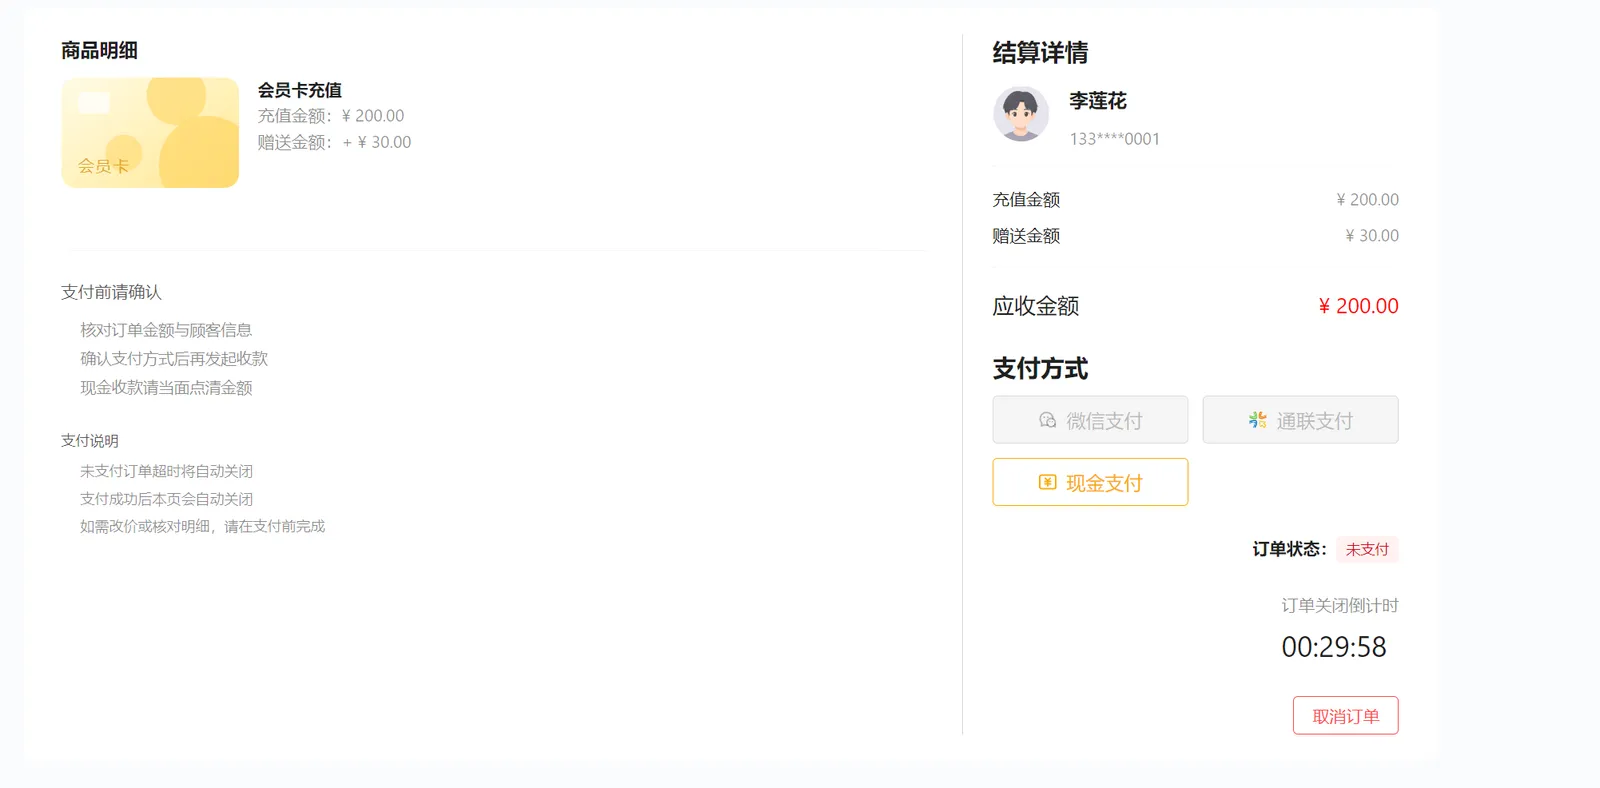
Task: Click the red 应收金额 value ¥ 200.00
Action: pos(1358,306)
